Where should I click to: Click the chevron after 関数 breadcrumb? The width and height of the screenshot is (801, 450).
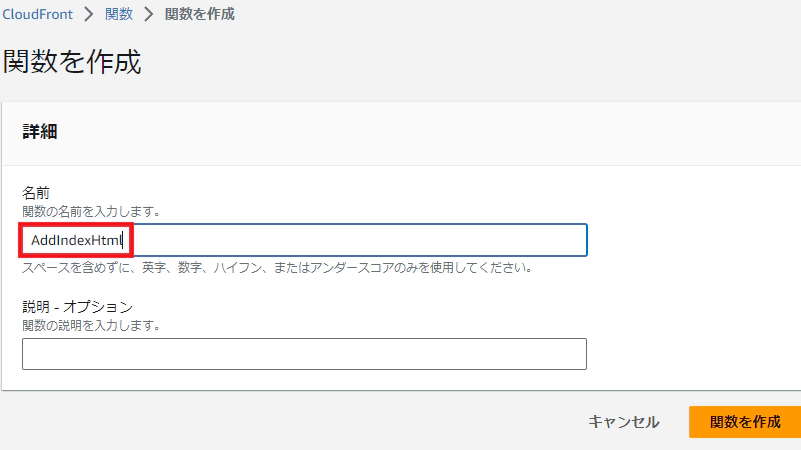tap(149, 15)
